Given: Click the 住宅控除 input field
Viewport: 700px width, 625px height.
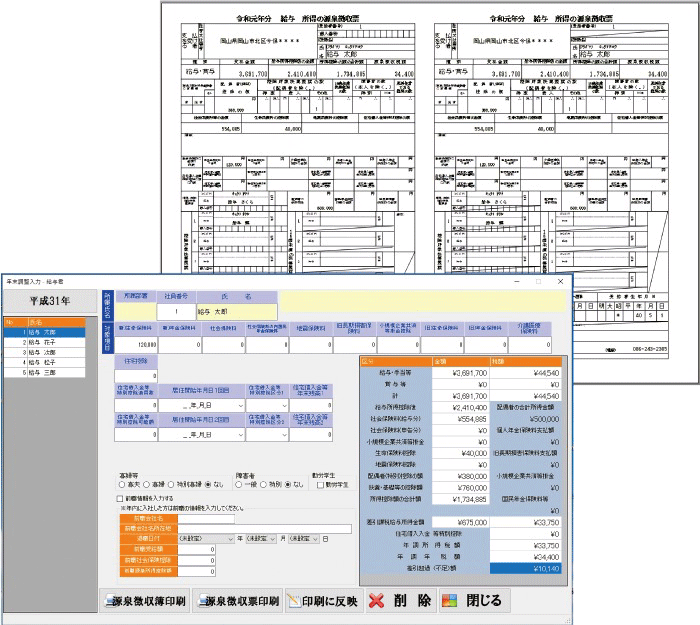Looking at the screenshot, I should click(x=136, y=376).
